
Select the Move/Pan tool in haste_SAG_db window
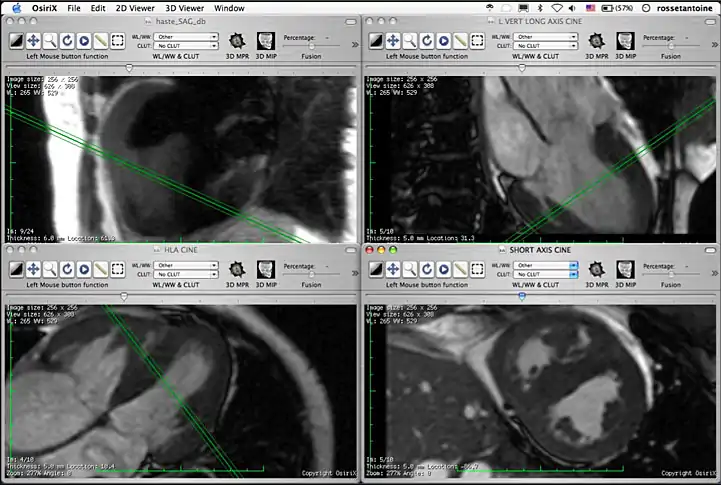point(34,41)
